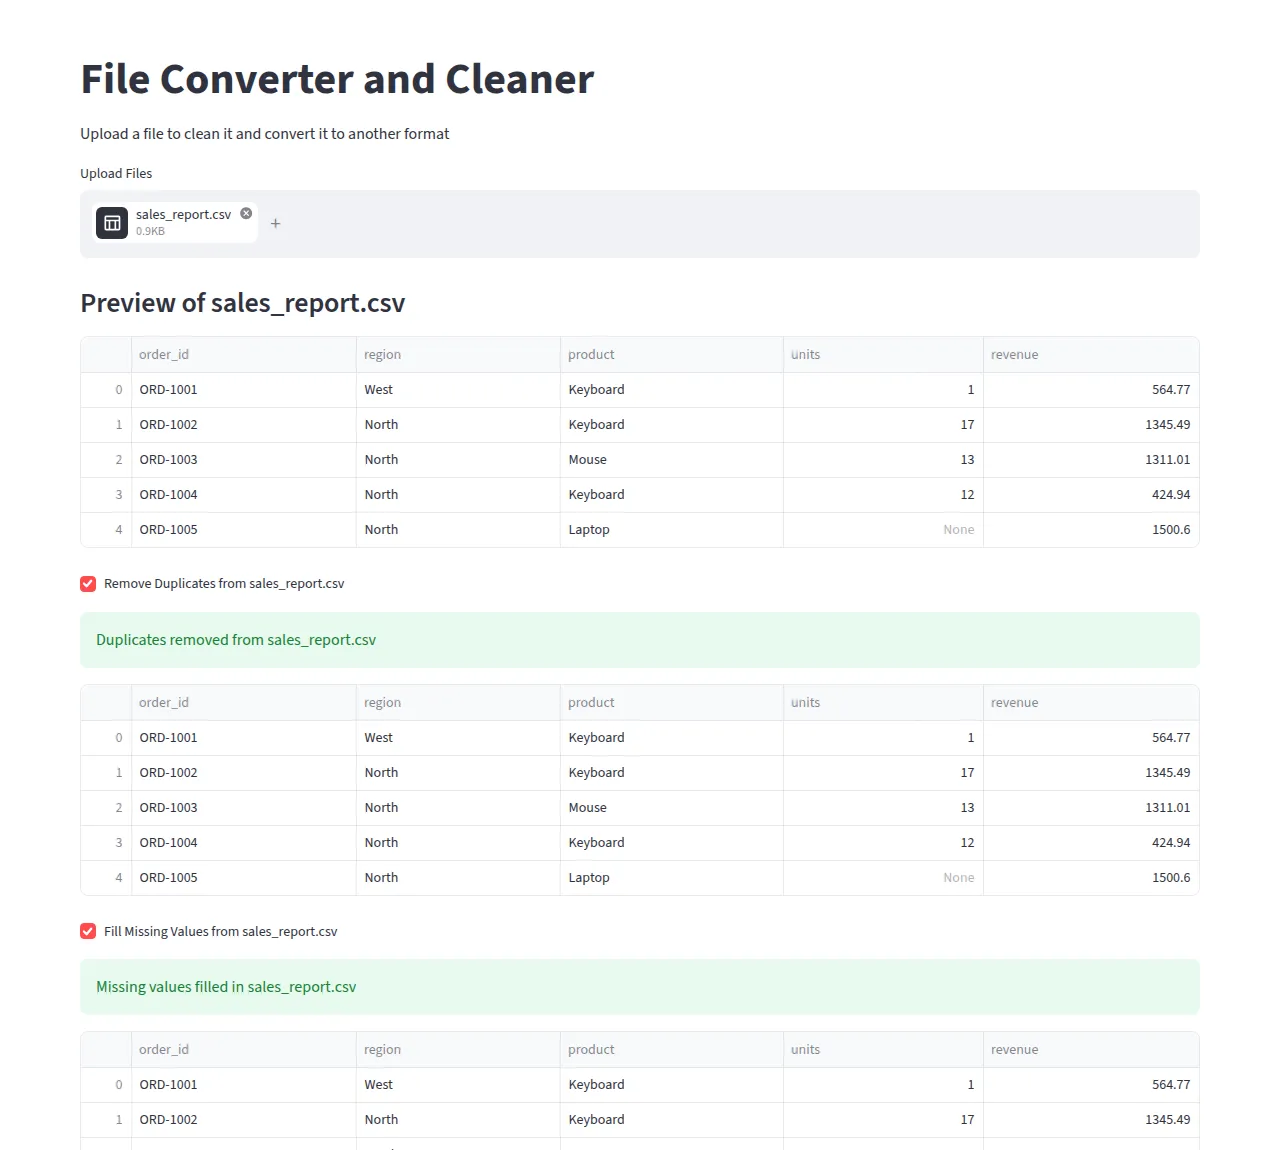Select units value 17 in the preview table
The height and width of the screenshot is (1150, 1280).
coord(883,425)
